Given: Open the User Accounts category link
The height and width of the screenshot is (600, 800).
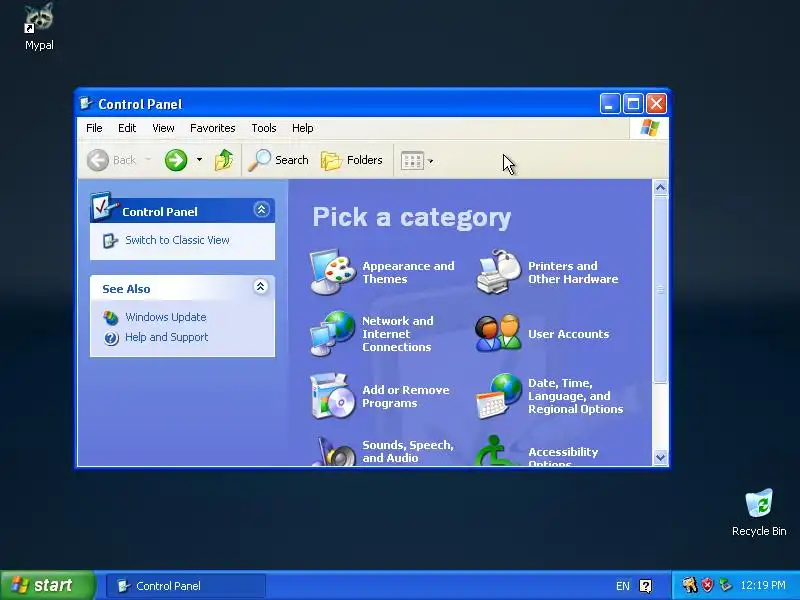Looking at the screenshot, I should 568,334.
